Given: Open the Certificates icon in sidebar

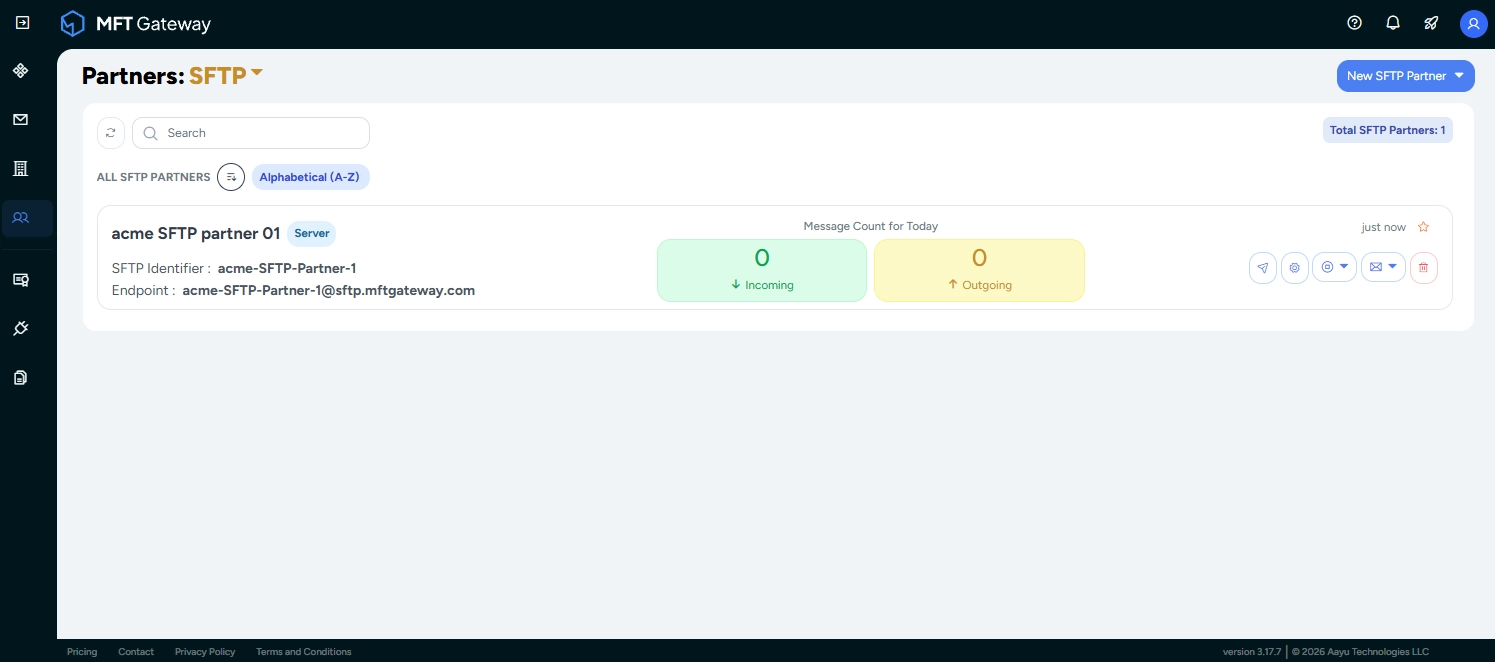Looking at the screenshot, I should pos(20,280).
